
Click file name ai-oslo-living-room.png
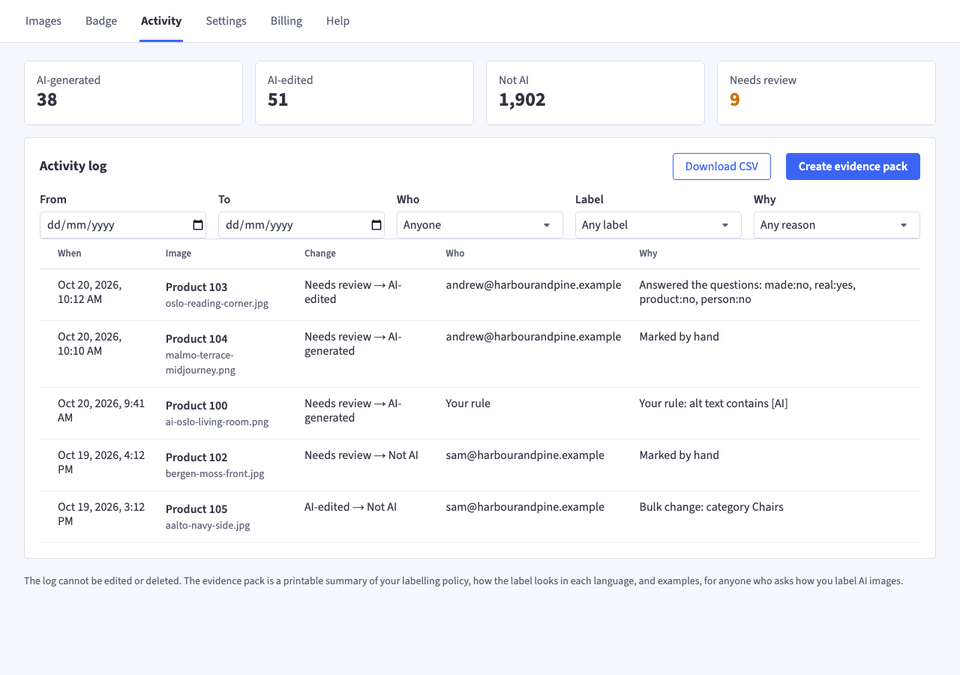tap(217, 422)
